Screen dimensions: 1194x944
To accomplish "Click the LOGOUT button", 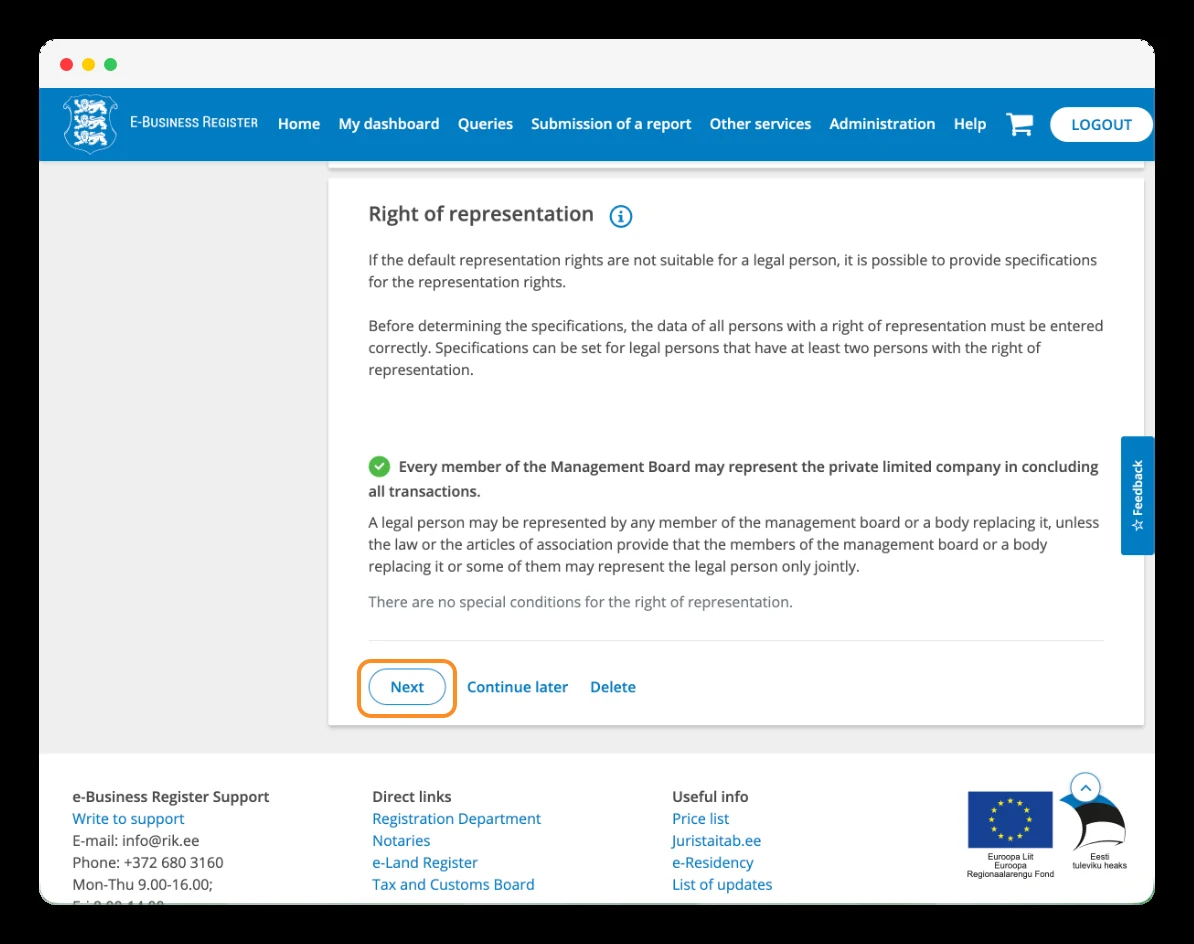I will click(1101, 125).
